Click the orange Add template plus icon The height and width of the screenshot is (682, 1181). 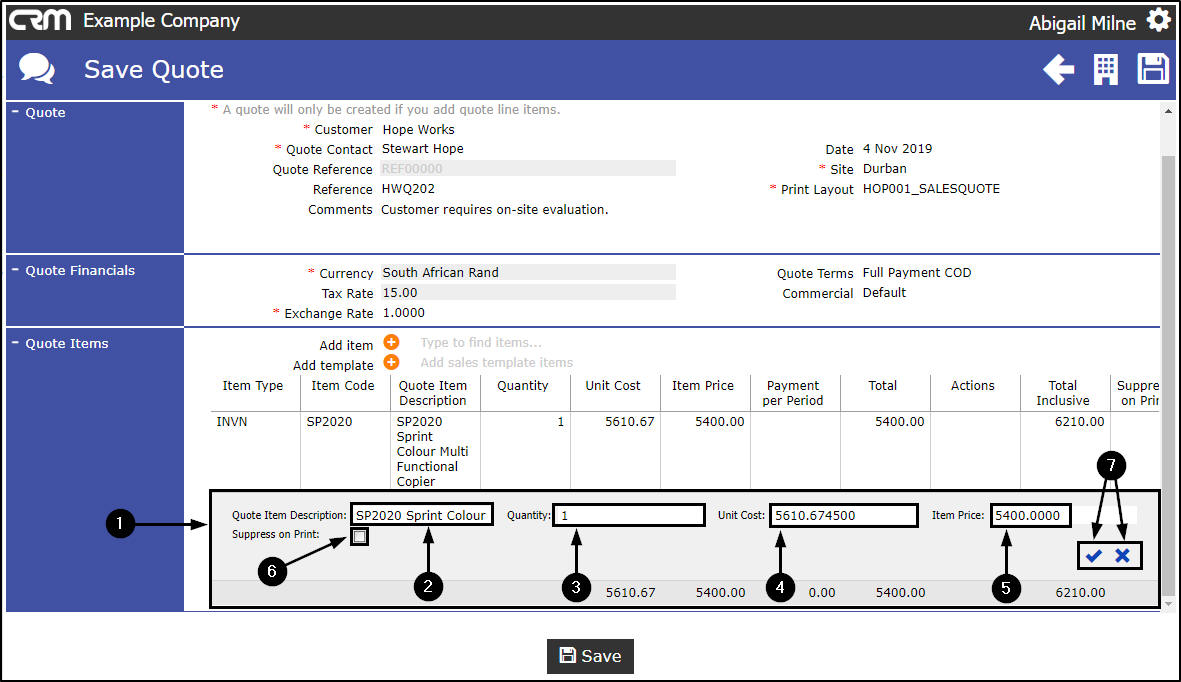coord(391,362)
